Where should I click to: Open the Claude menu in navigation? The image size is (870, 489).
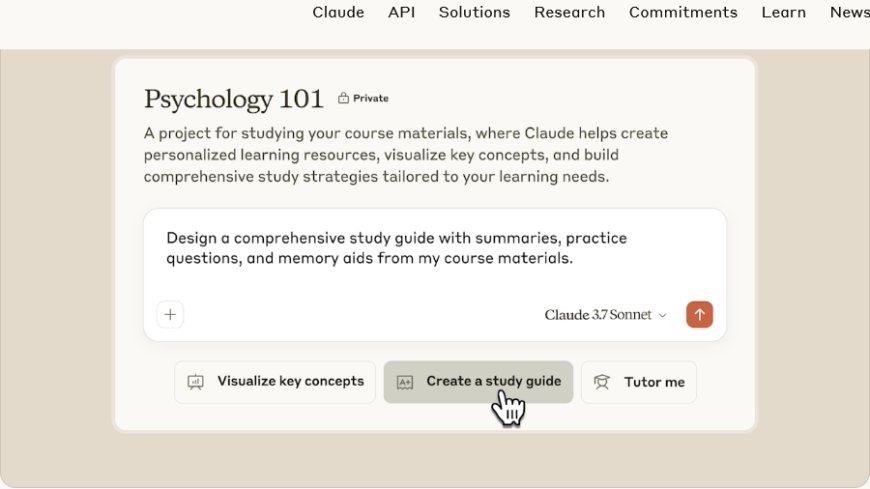pyautogui.click(x=338, y=12)
